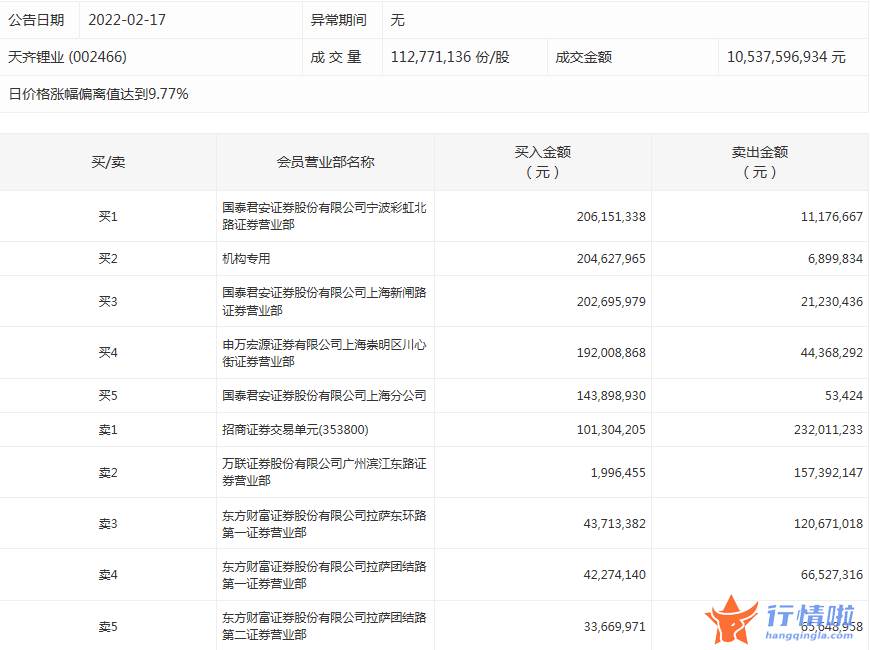Click 东方财富 拉萨团结路第二证券营业部 name
The image size is (870, 650).
point(324,626)
